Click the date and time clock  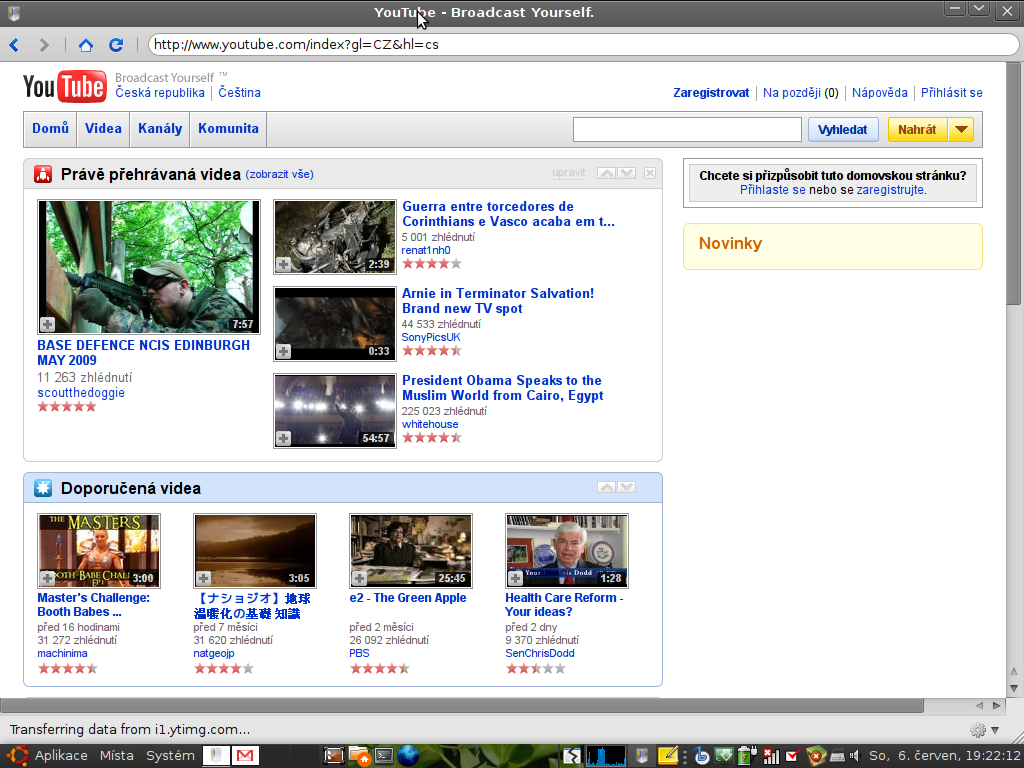coord(945,756)
